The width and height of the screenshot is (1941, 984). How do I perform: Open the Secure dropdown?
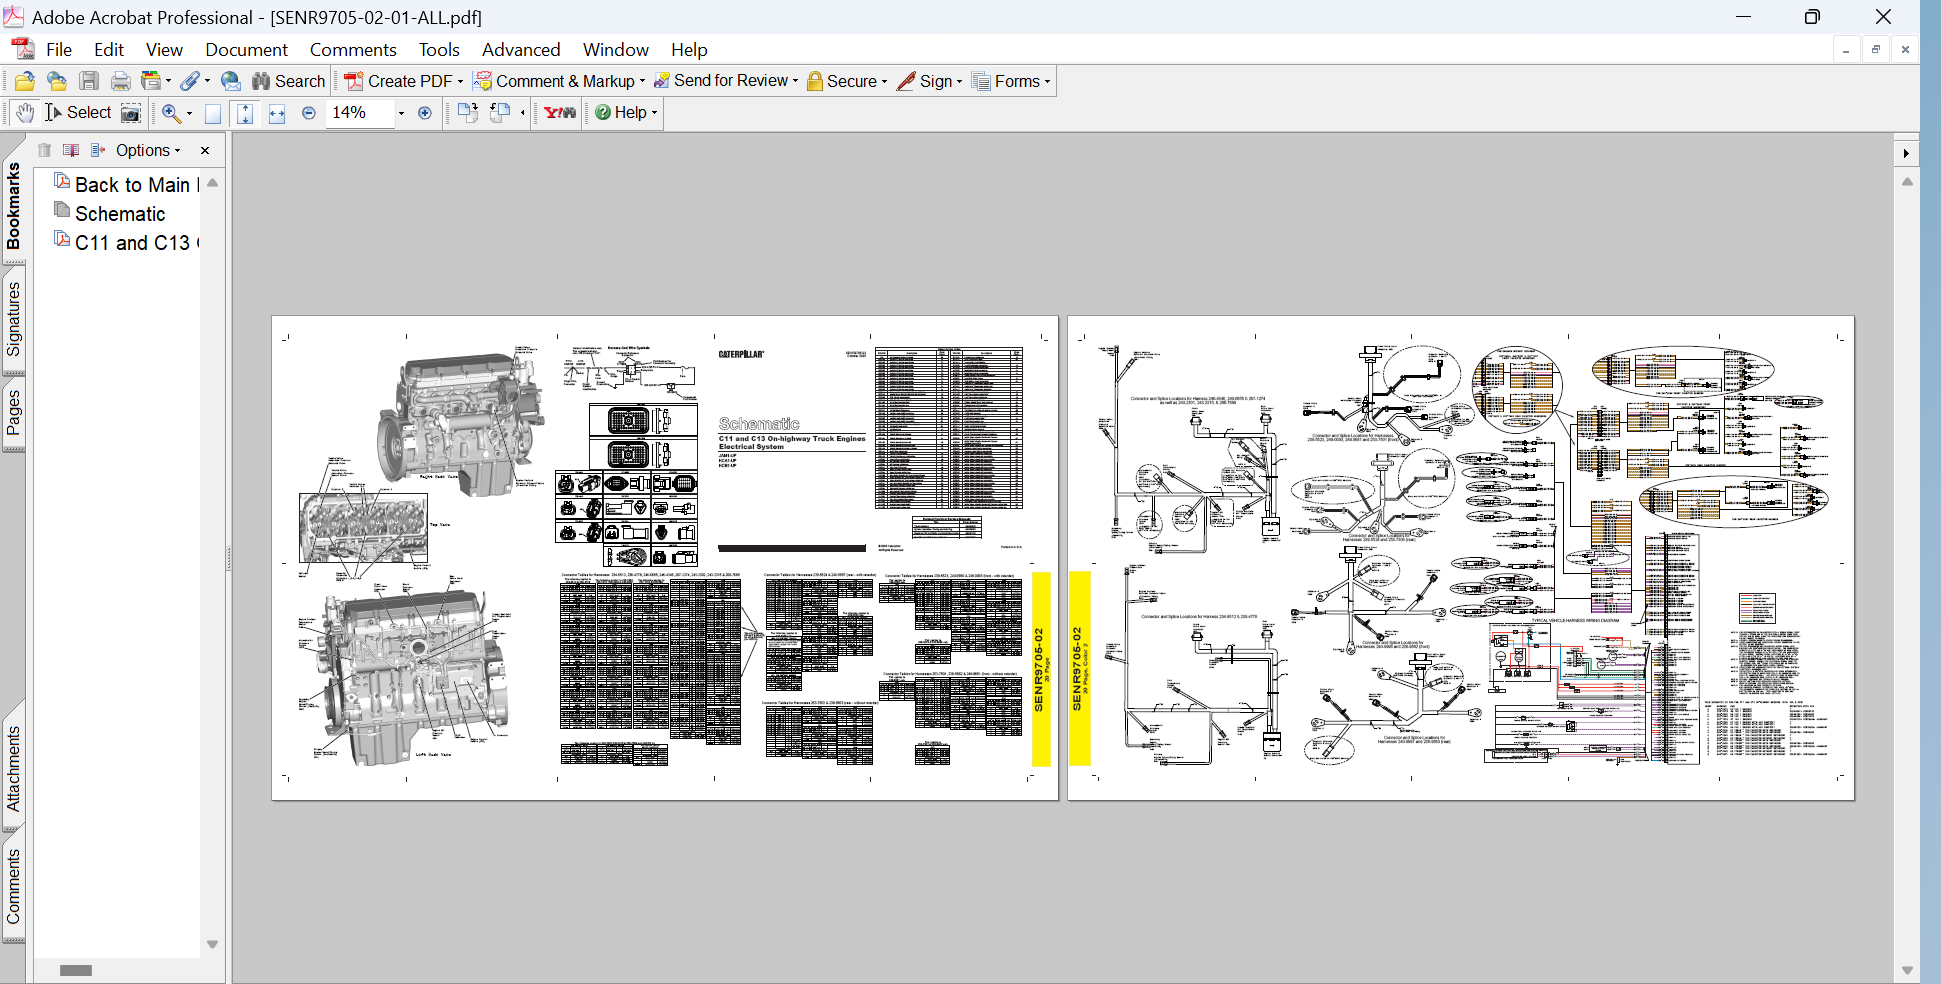click(x=847, y=81)
